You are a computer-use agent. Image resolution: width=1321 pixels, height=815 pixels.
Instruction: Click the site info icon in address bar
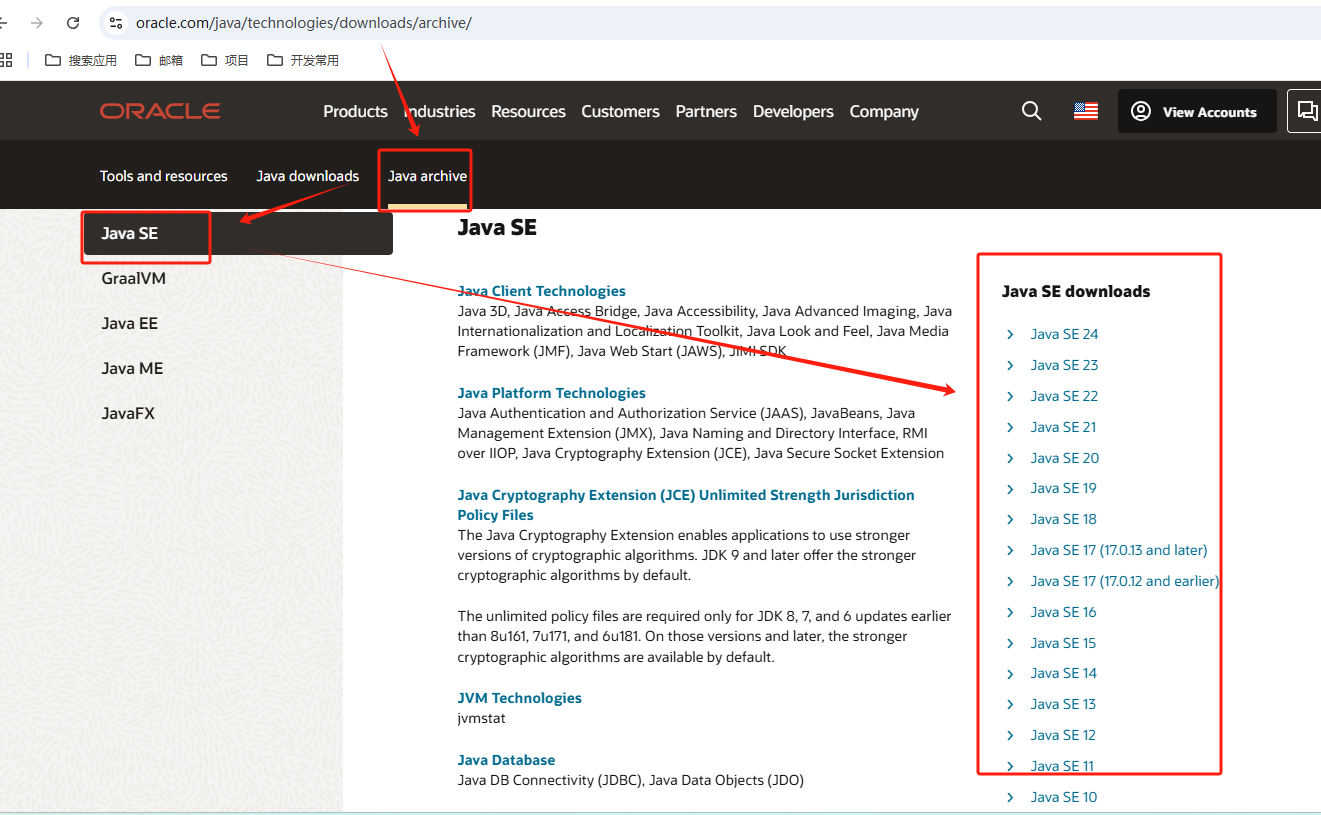click(116, 22)
